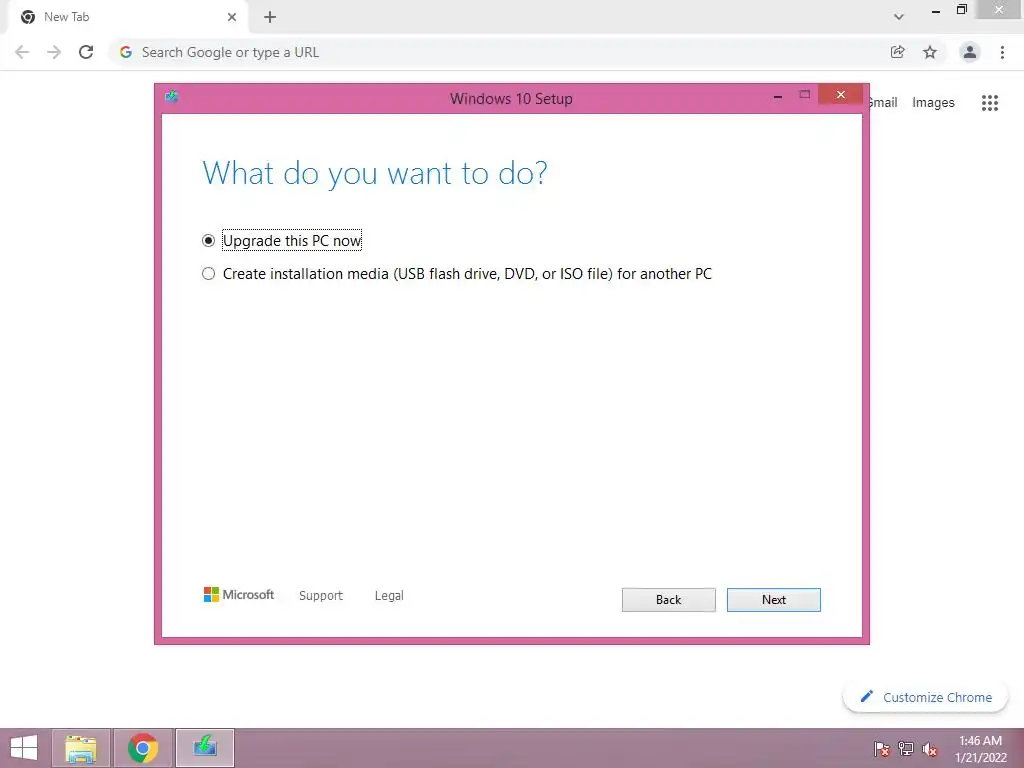Open the taskbar clock showing 1:46 AM
The image size is (1024, 768).
[x=980, y=748]
